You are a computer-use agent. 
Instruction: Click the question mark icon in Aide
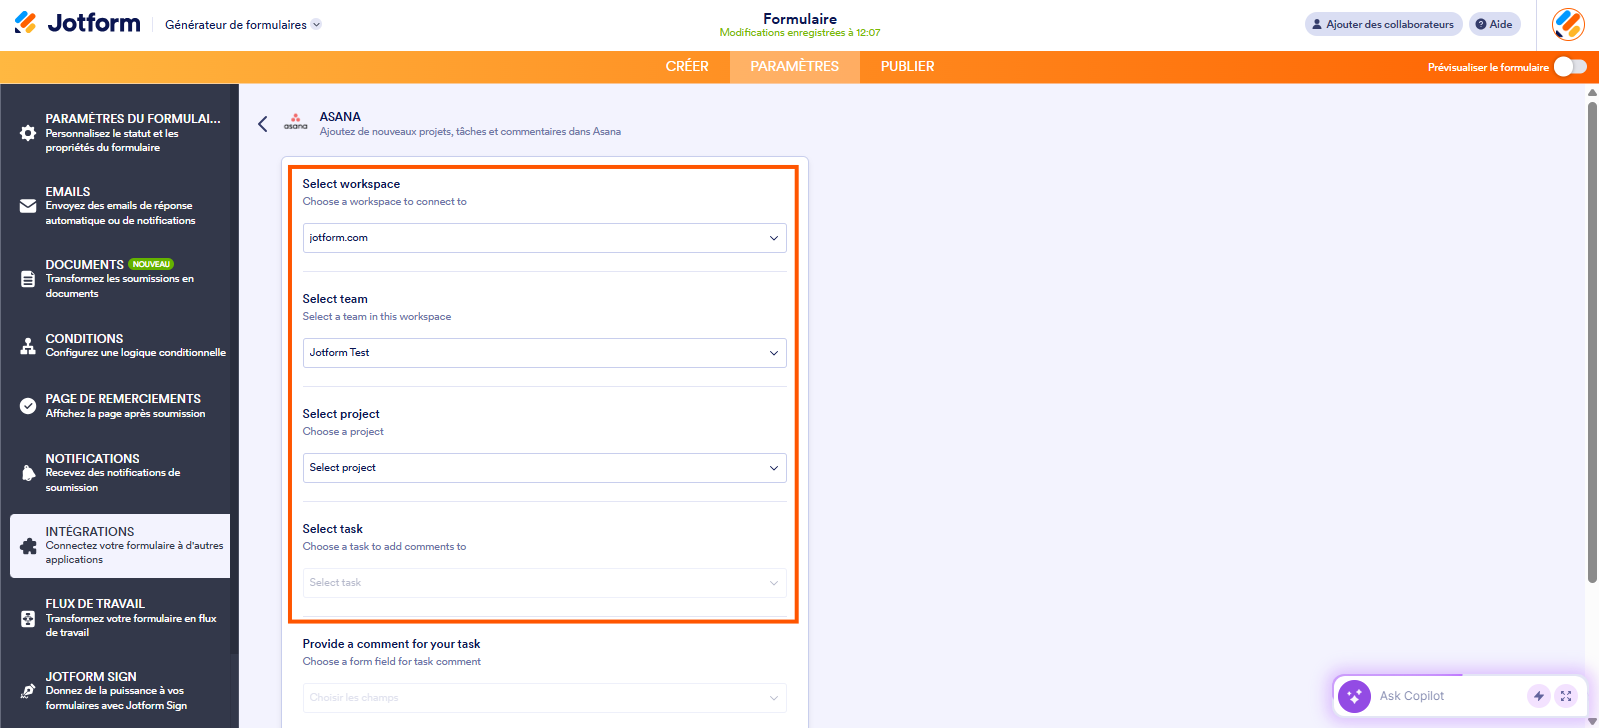1481,24
